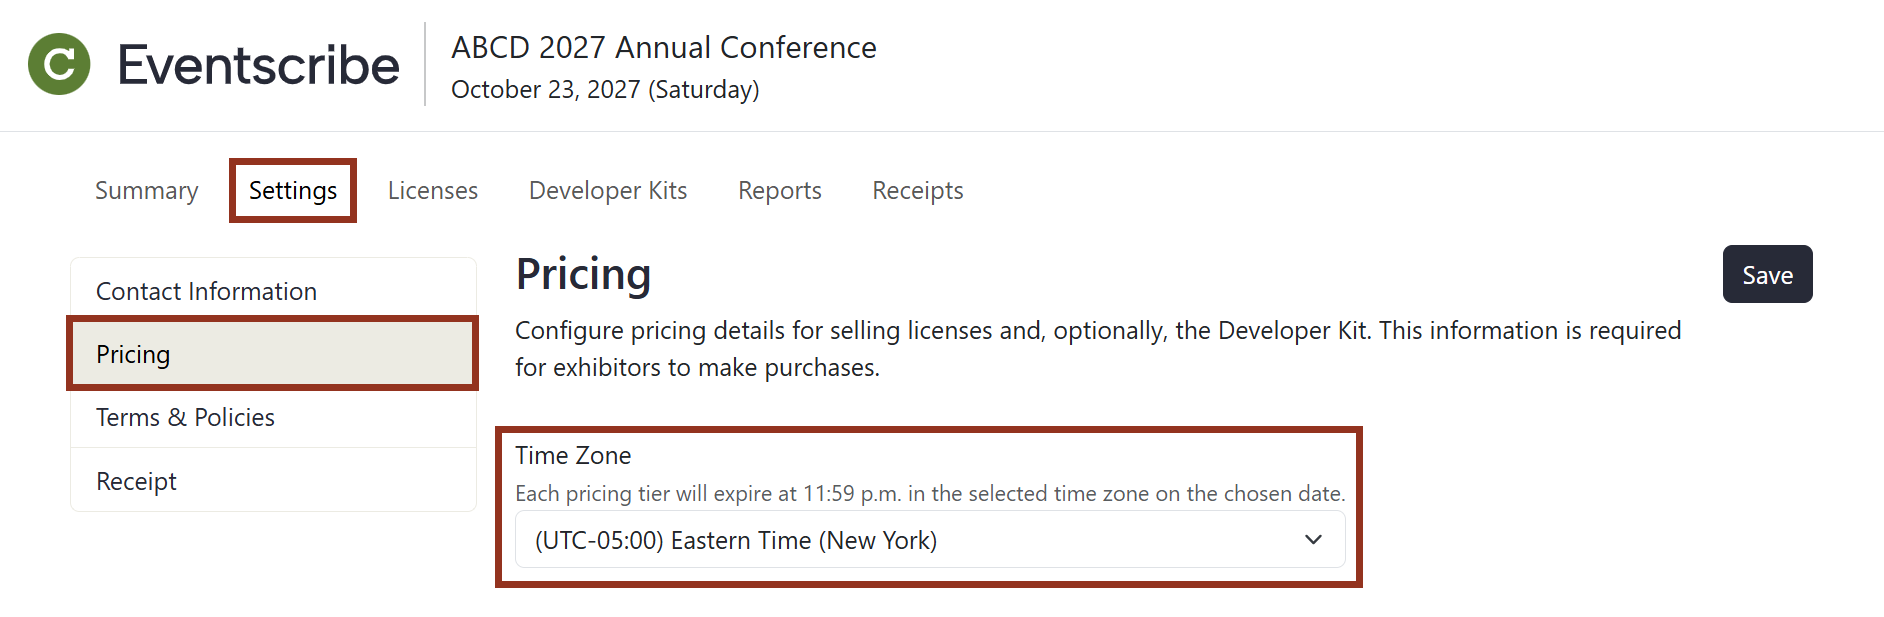Select the Eastern Time (New York) value
Image resolution: width=1884 pixels, height=617 pixels.
click(x=736, y=540)
